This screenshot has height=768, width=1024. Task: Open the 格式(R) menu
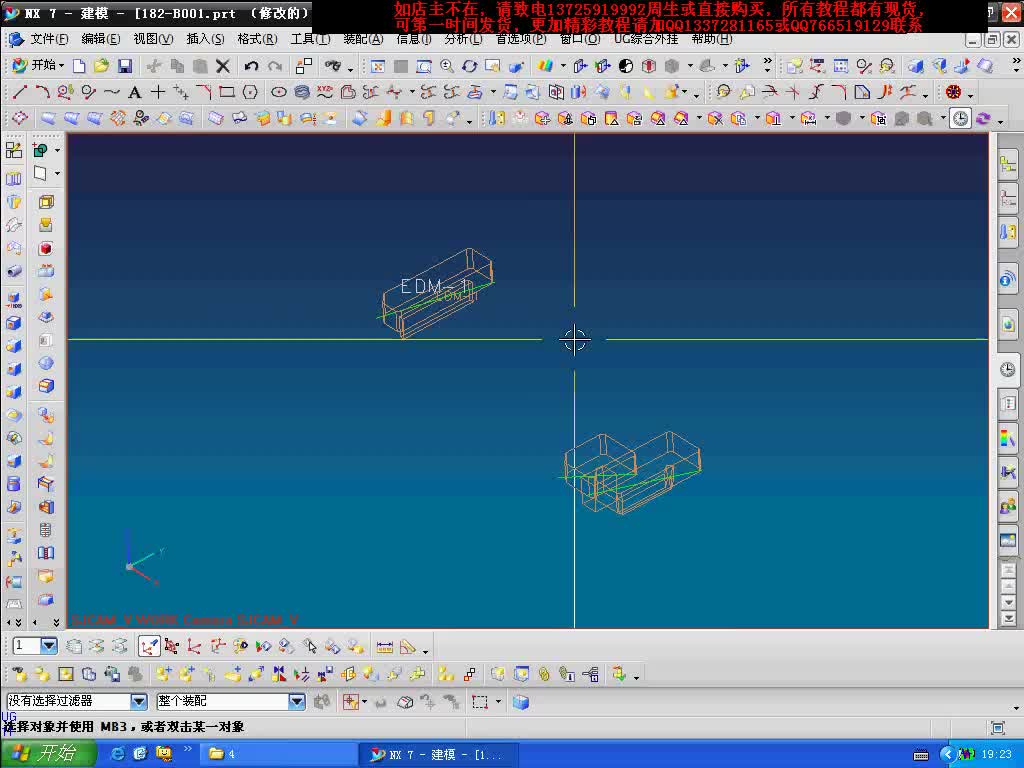[x=257, y=39]
